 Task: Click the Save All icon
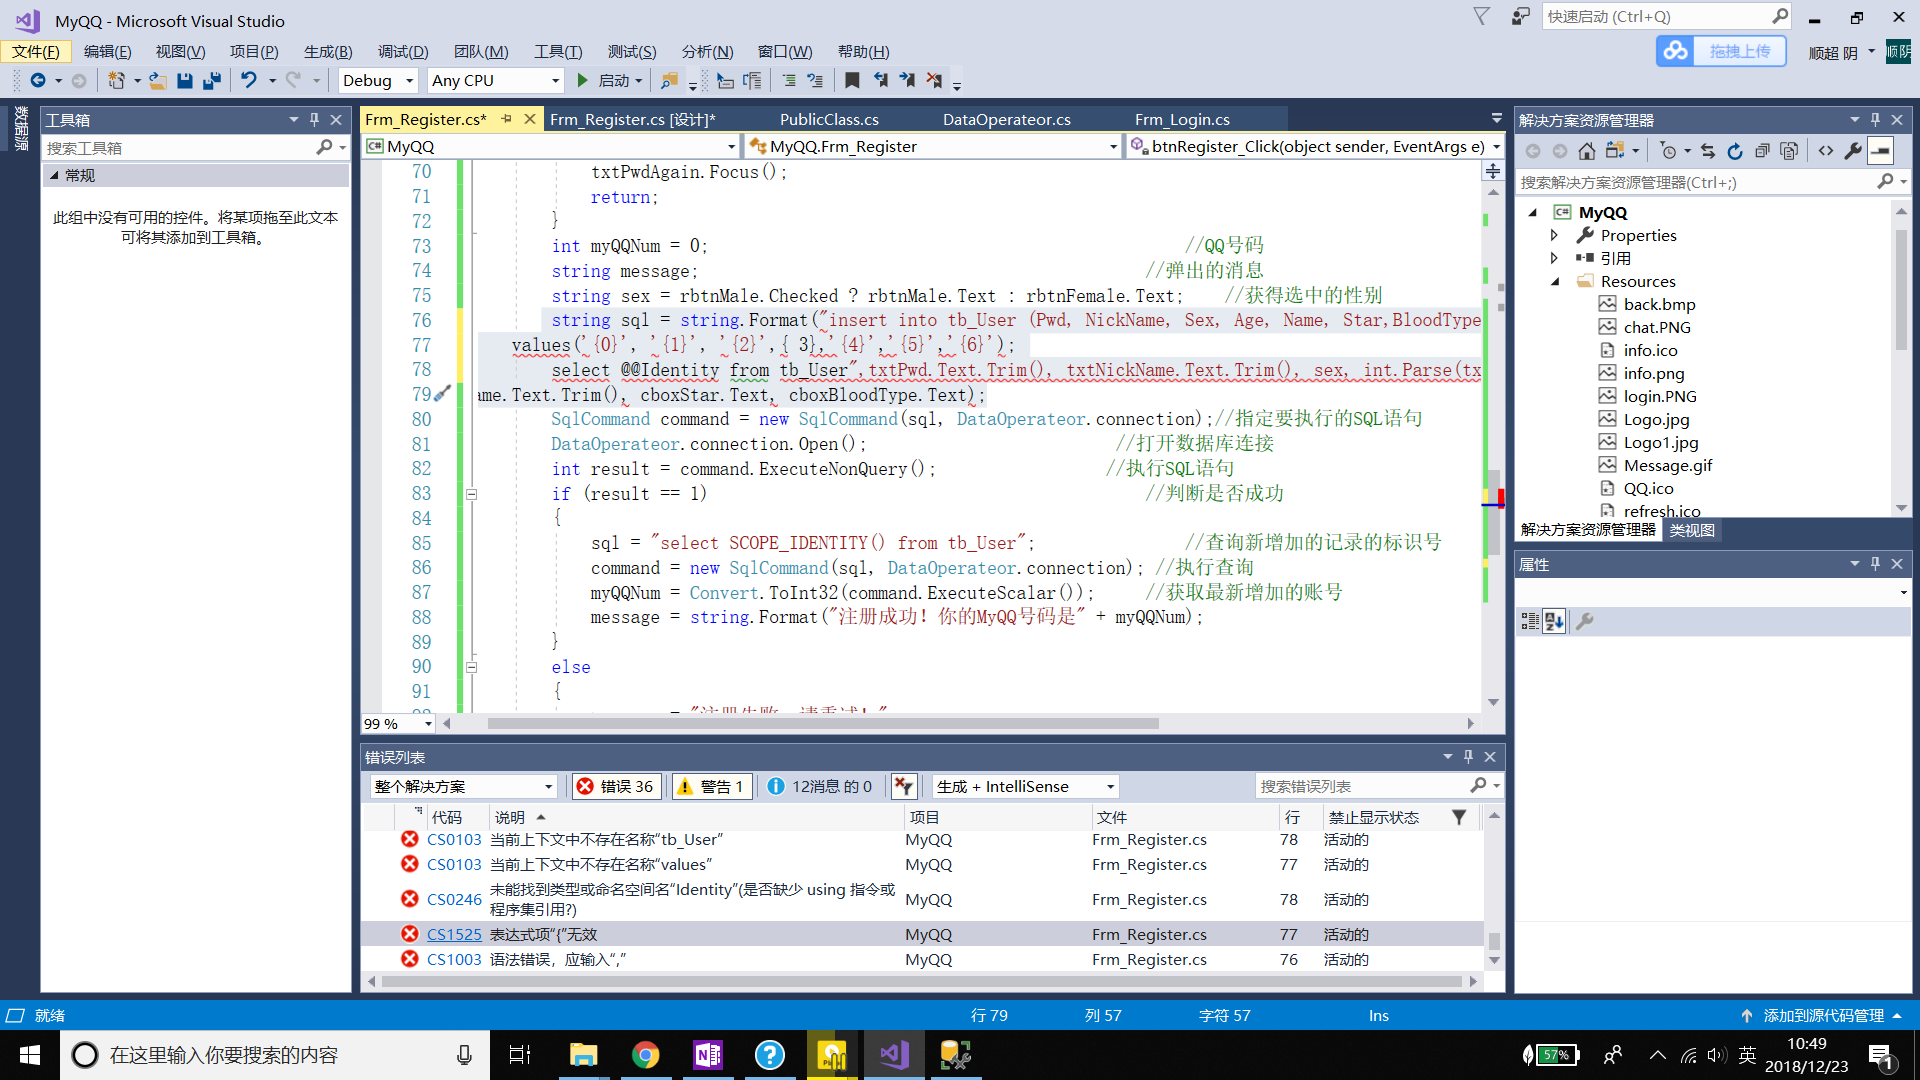point(212,81)
